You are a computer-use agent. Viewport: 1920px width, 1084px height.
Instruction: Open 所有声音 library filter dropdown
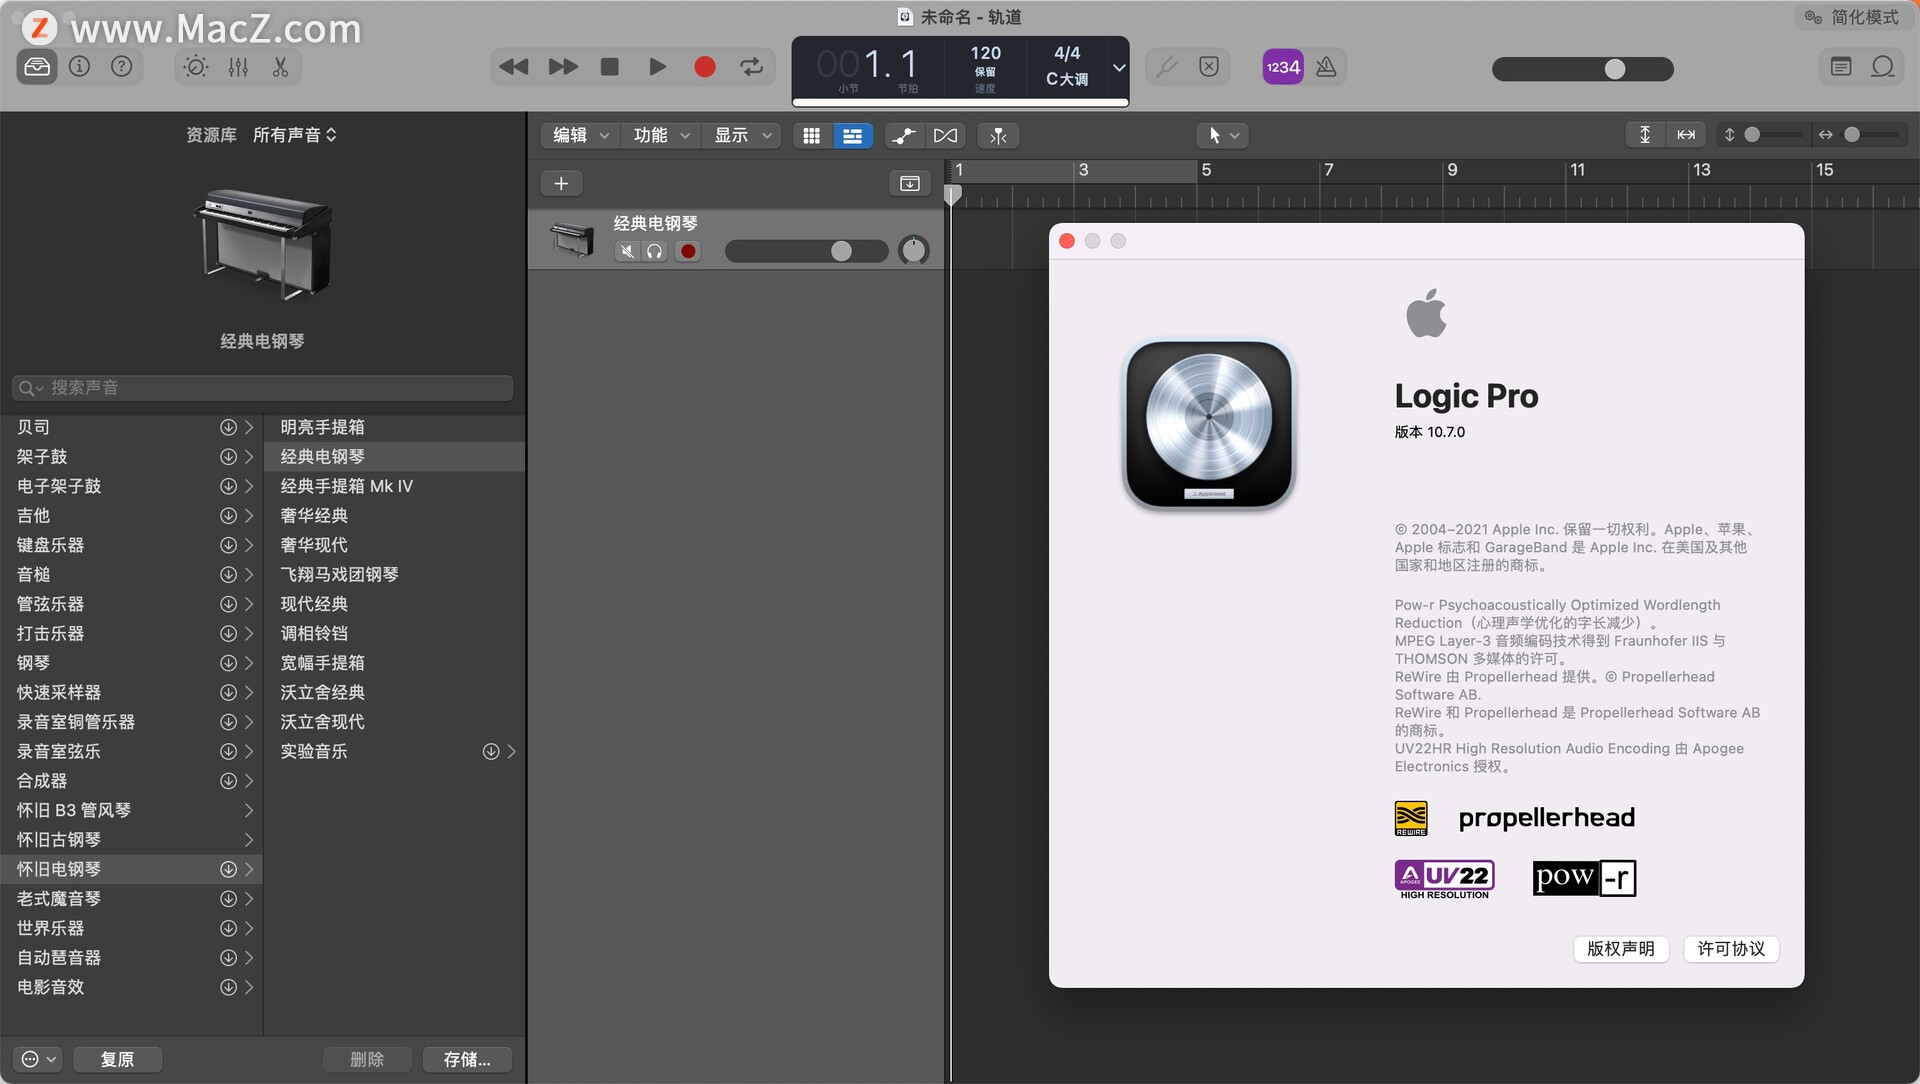(295, 135)
